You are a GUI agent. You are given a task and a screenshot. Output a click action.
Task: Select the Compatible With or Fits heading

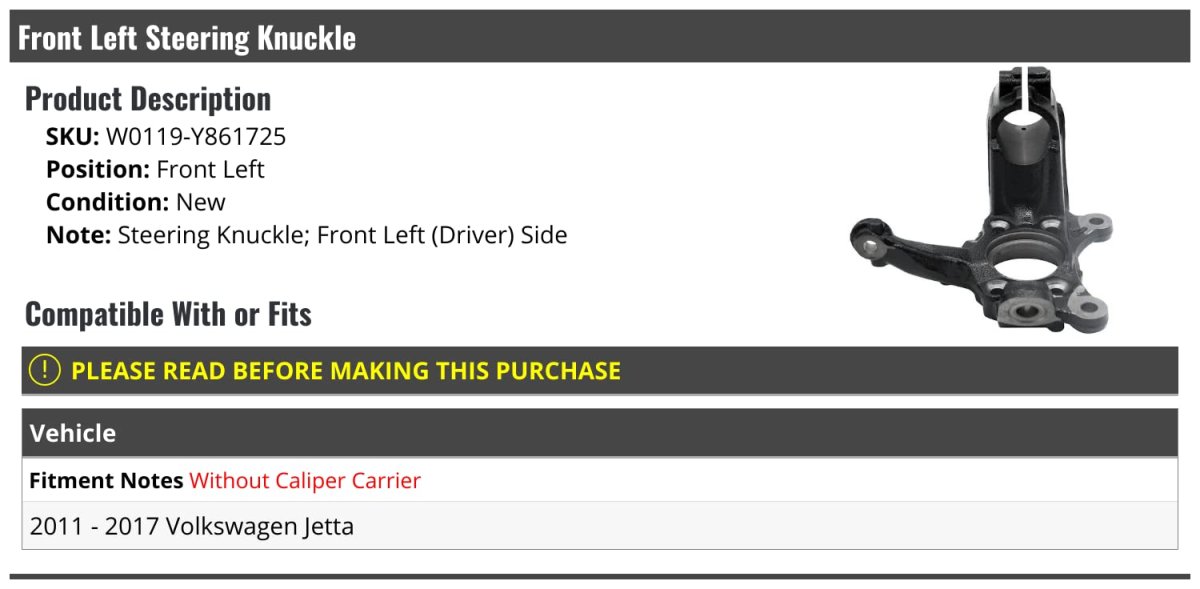coord(168,314)
